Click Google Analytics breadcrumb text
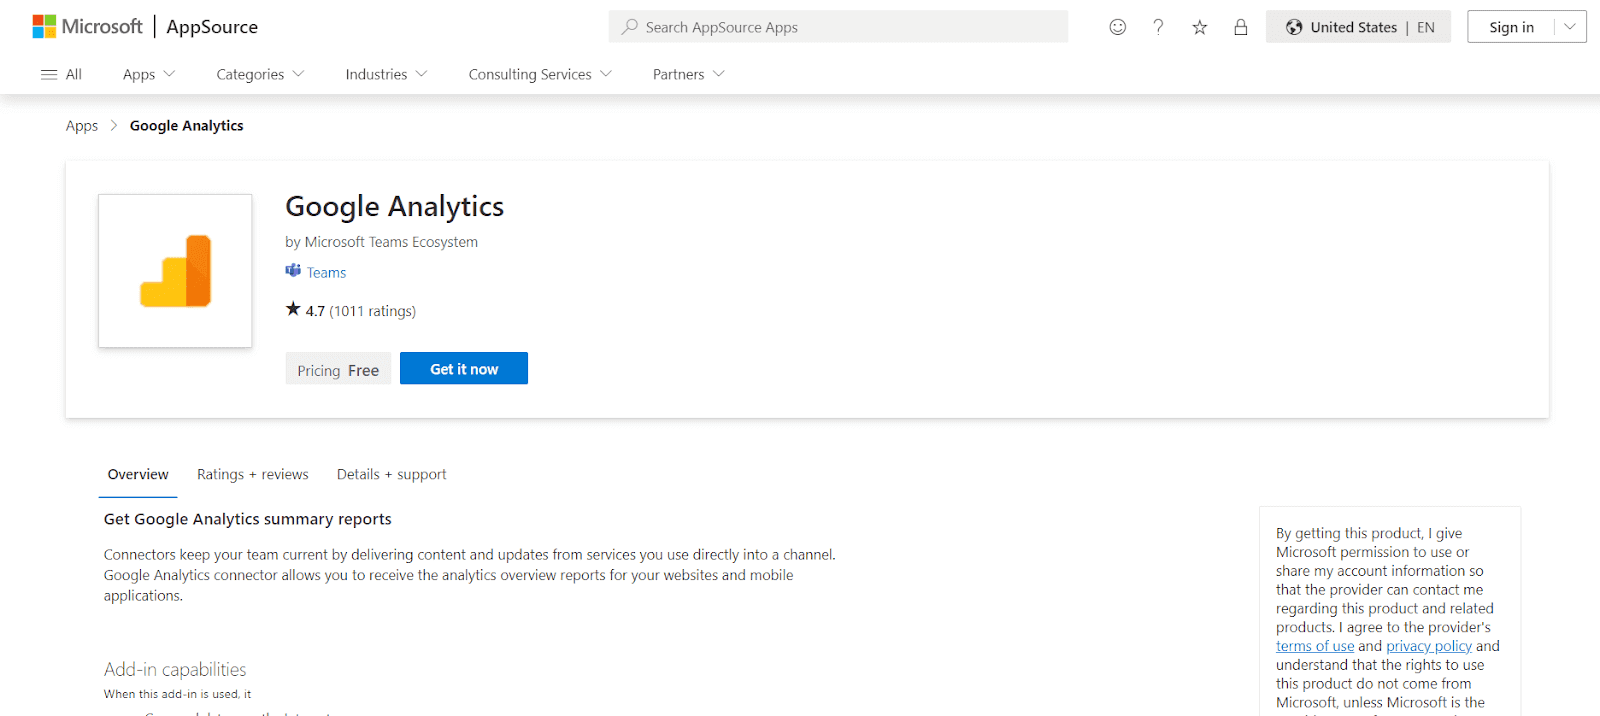 tap(187, 126)
